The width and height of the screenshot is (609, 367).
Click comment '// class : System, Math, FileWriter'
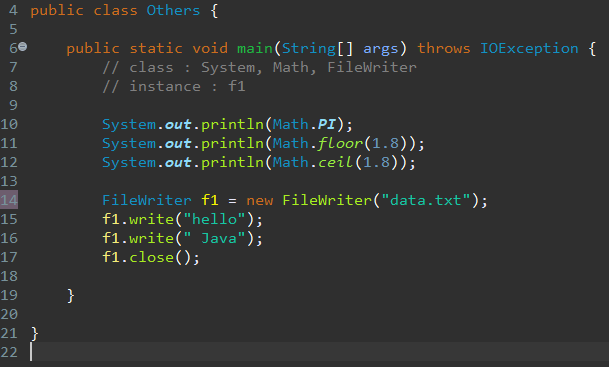[259, 68]
